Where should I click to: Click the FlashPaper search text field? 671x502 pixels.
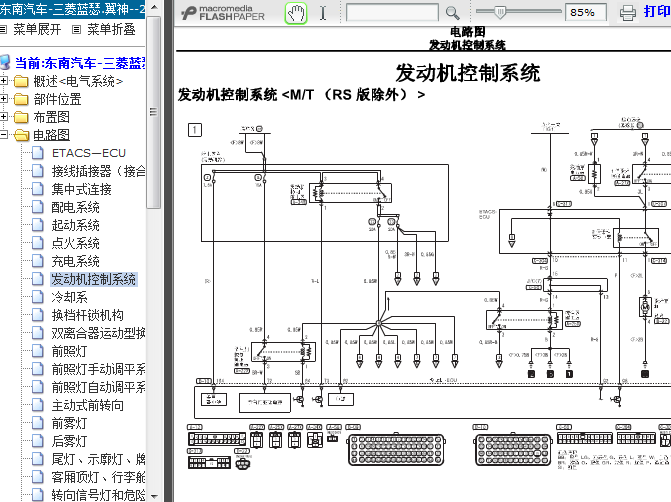coord(392,13)
